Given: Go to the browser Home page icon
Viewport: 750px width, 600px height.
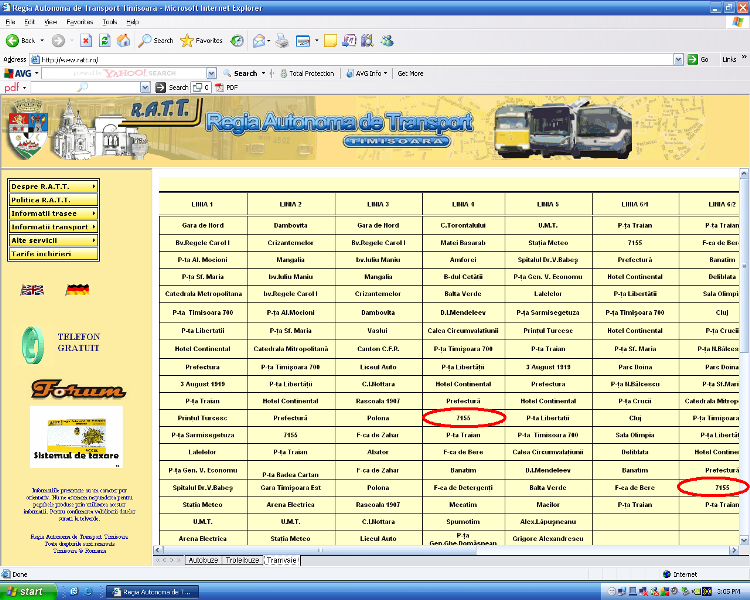Looking at the screenshot, I should point(124,41).
